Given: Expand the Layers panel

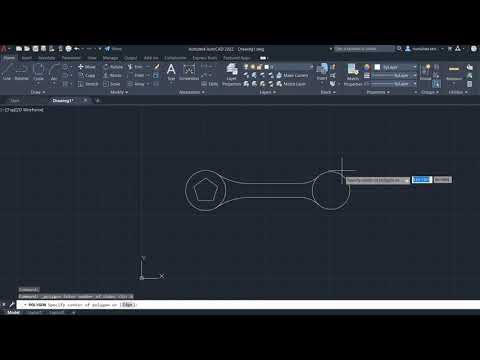Looking at the screenshot, I should pyautogui.click(x=267, y=92).
